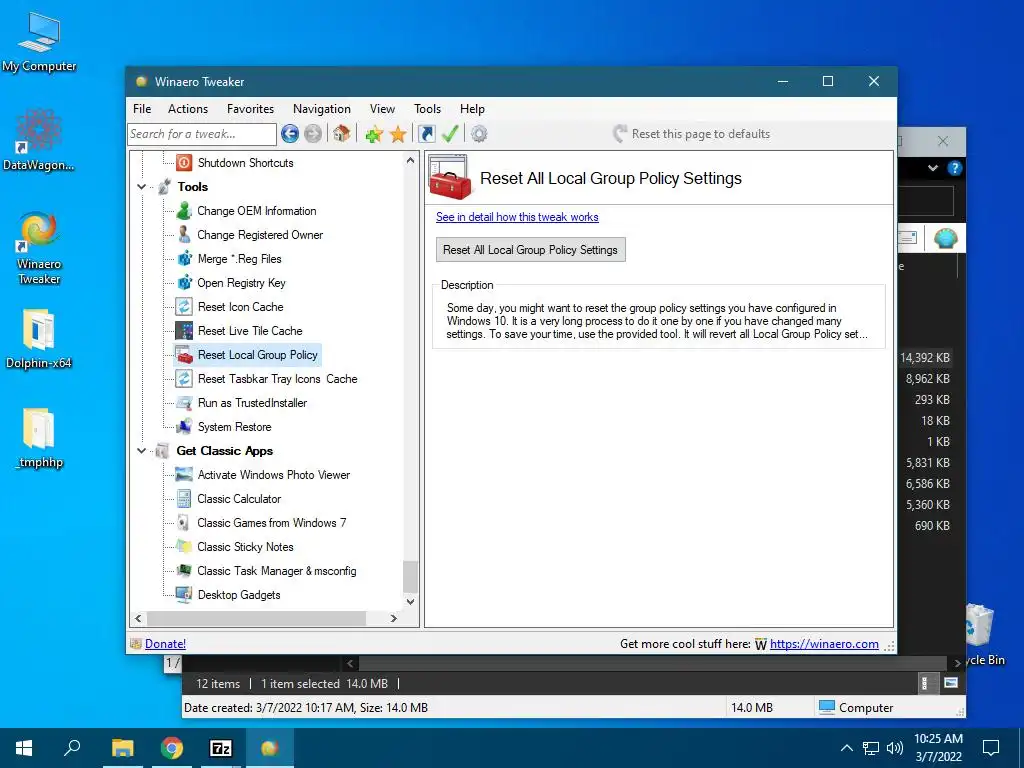
Task: Add this tweak to bookmarks with the green plus star
Action: [374, 135]
